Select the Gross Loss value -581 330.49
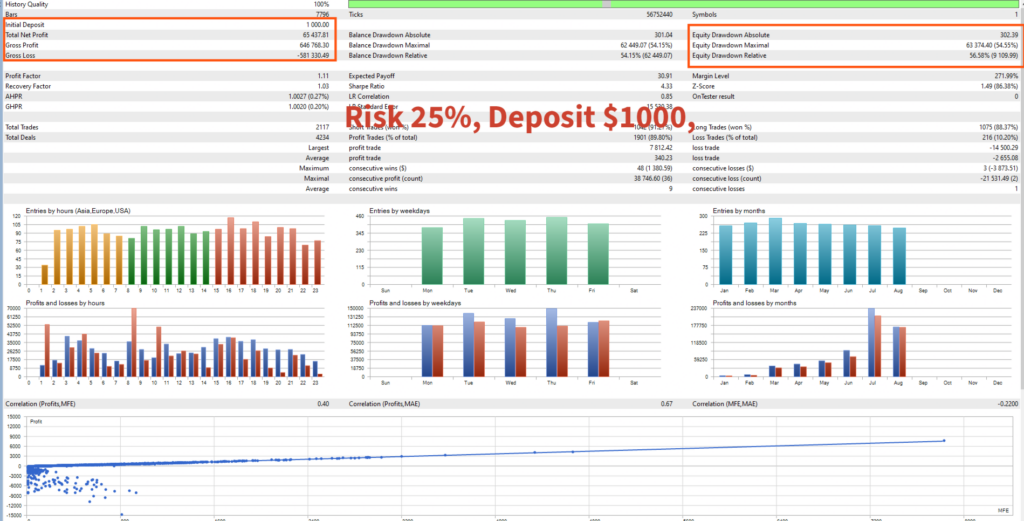Image resolution: width=1024 pixels, height=521 pixels. tap(313, 55)
